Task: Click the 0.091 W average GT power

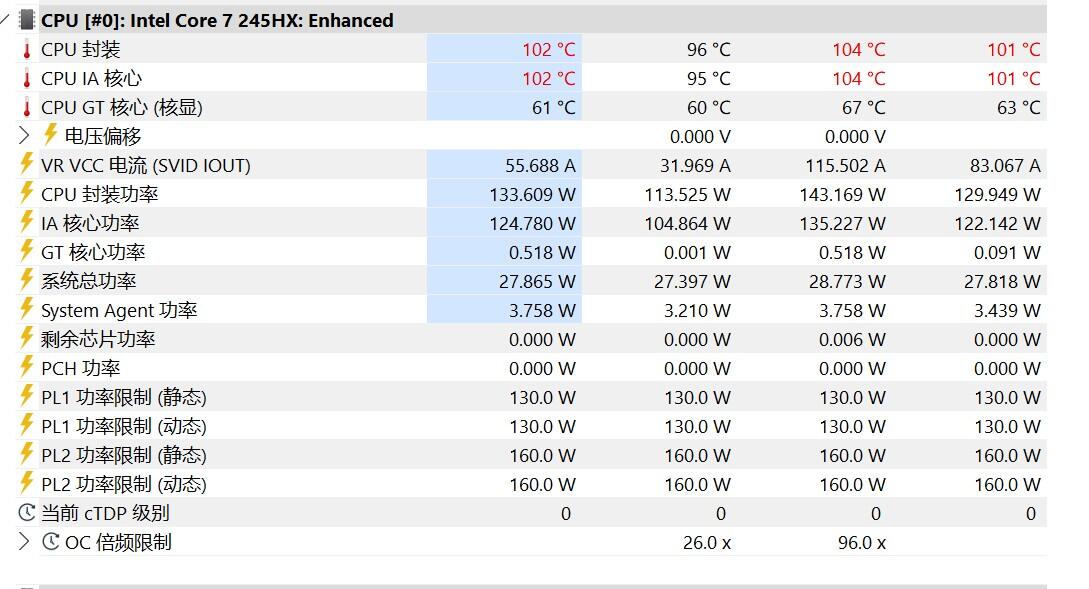Action: (1007, 253)
